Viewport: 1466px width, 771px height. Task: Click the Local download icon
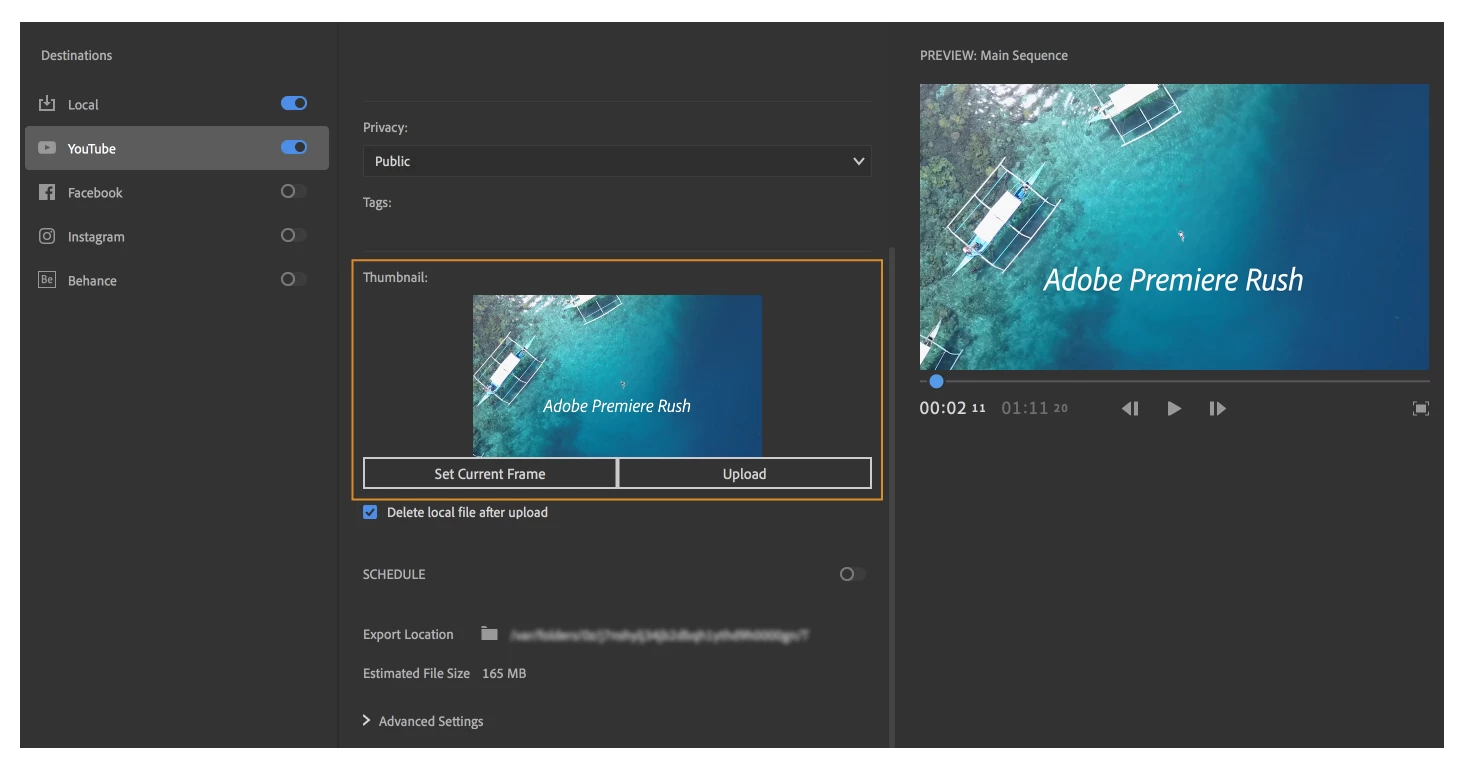point(47,104)
